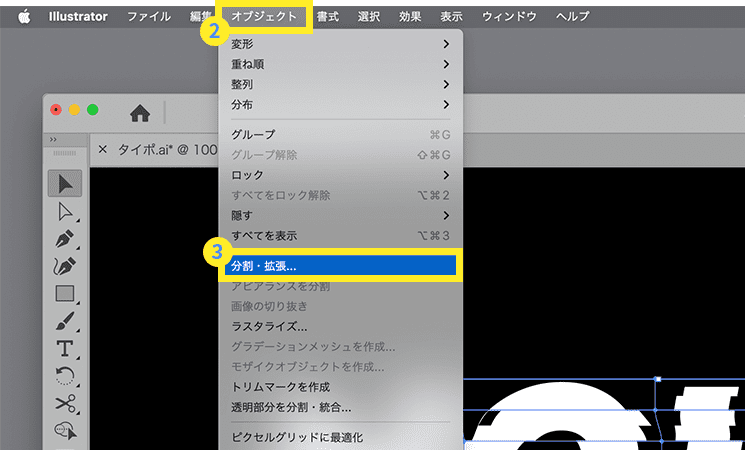Select the Scissors tool
The height and width of the screenshot is (450, 745).
(65, 403)
